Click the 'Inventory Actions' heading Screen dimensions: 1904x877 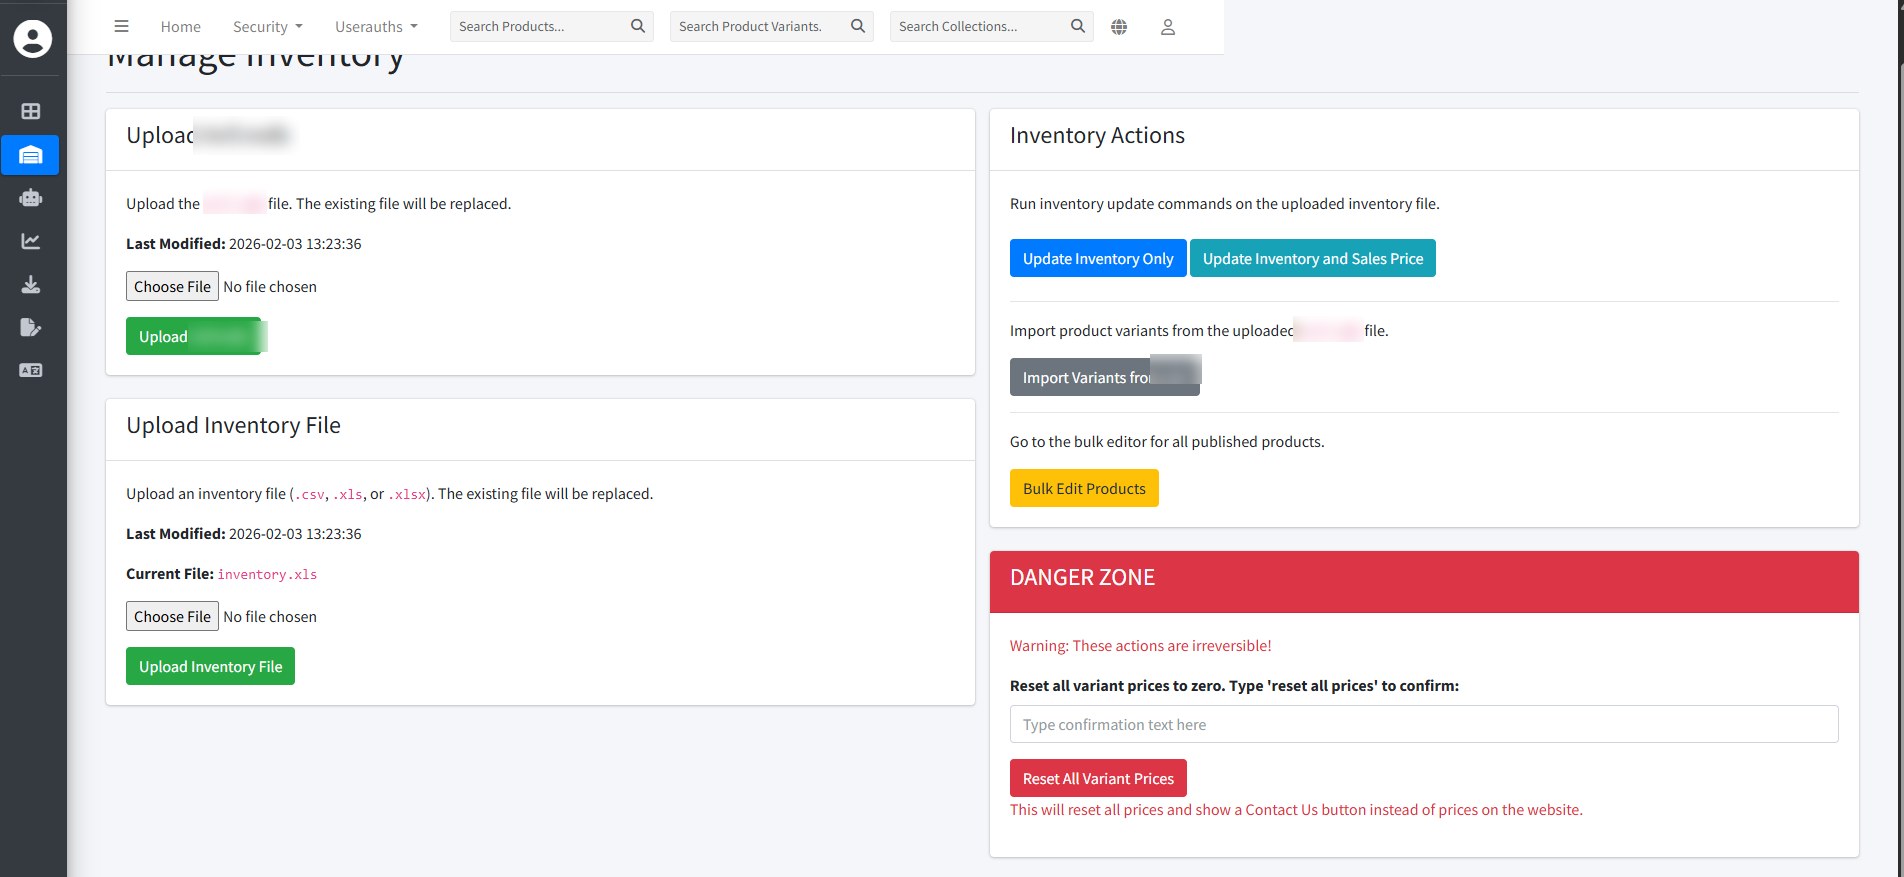pos(1097,135)
